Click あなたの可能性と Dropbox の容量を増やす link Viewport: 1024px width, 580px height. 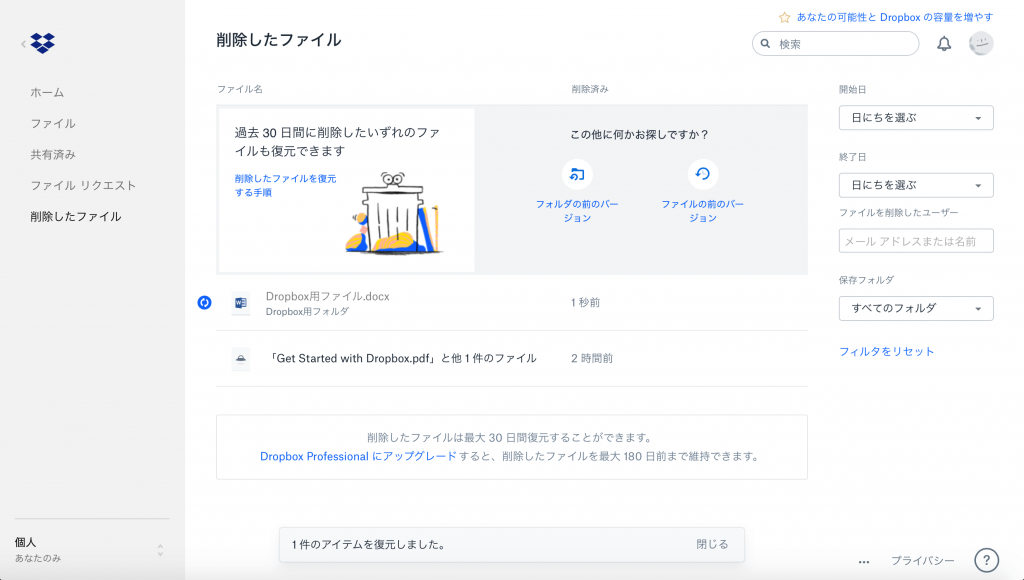point(895,18)
